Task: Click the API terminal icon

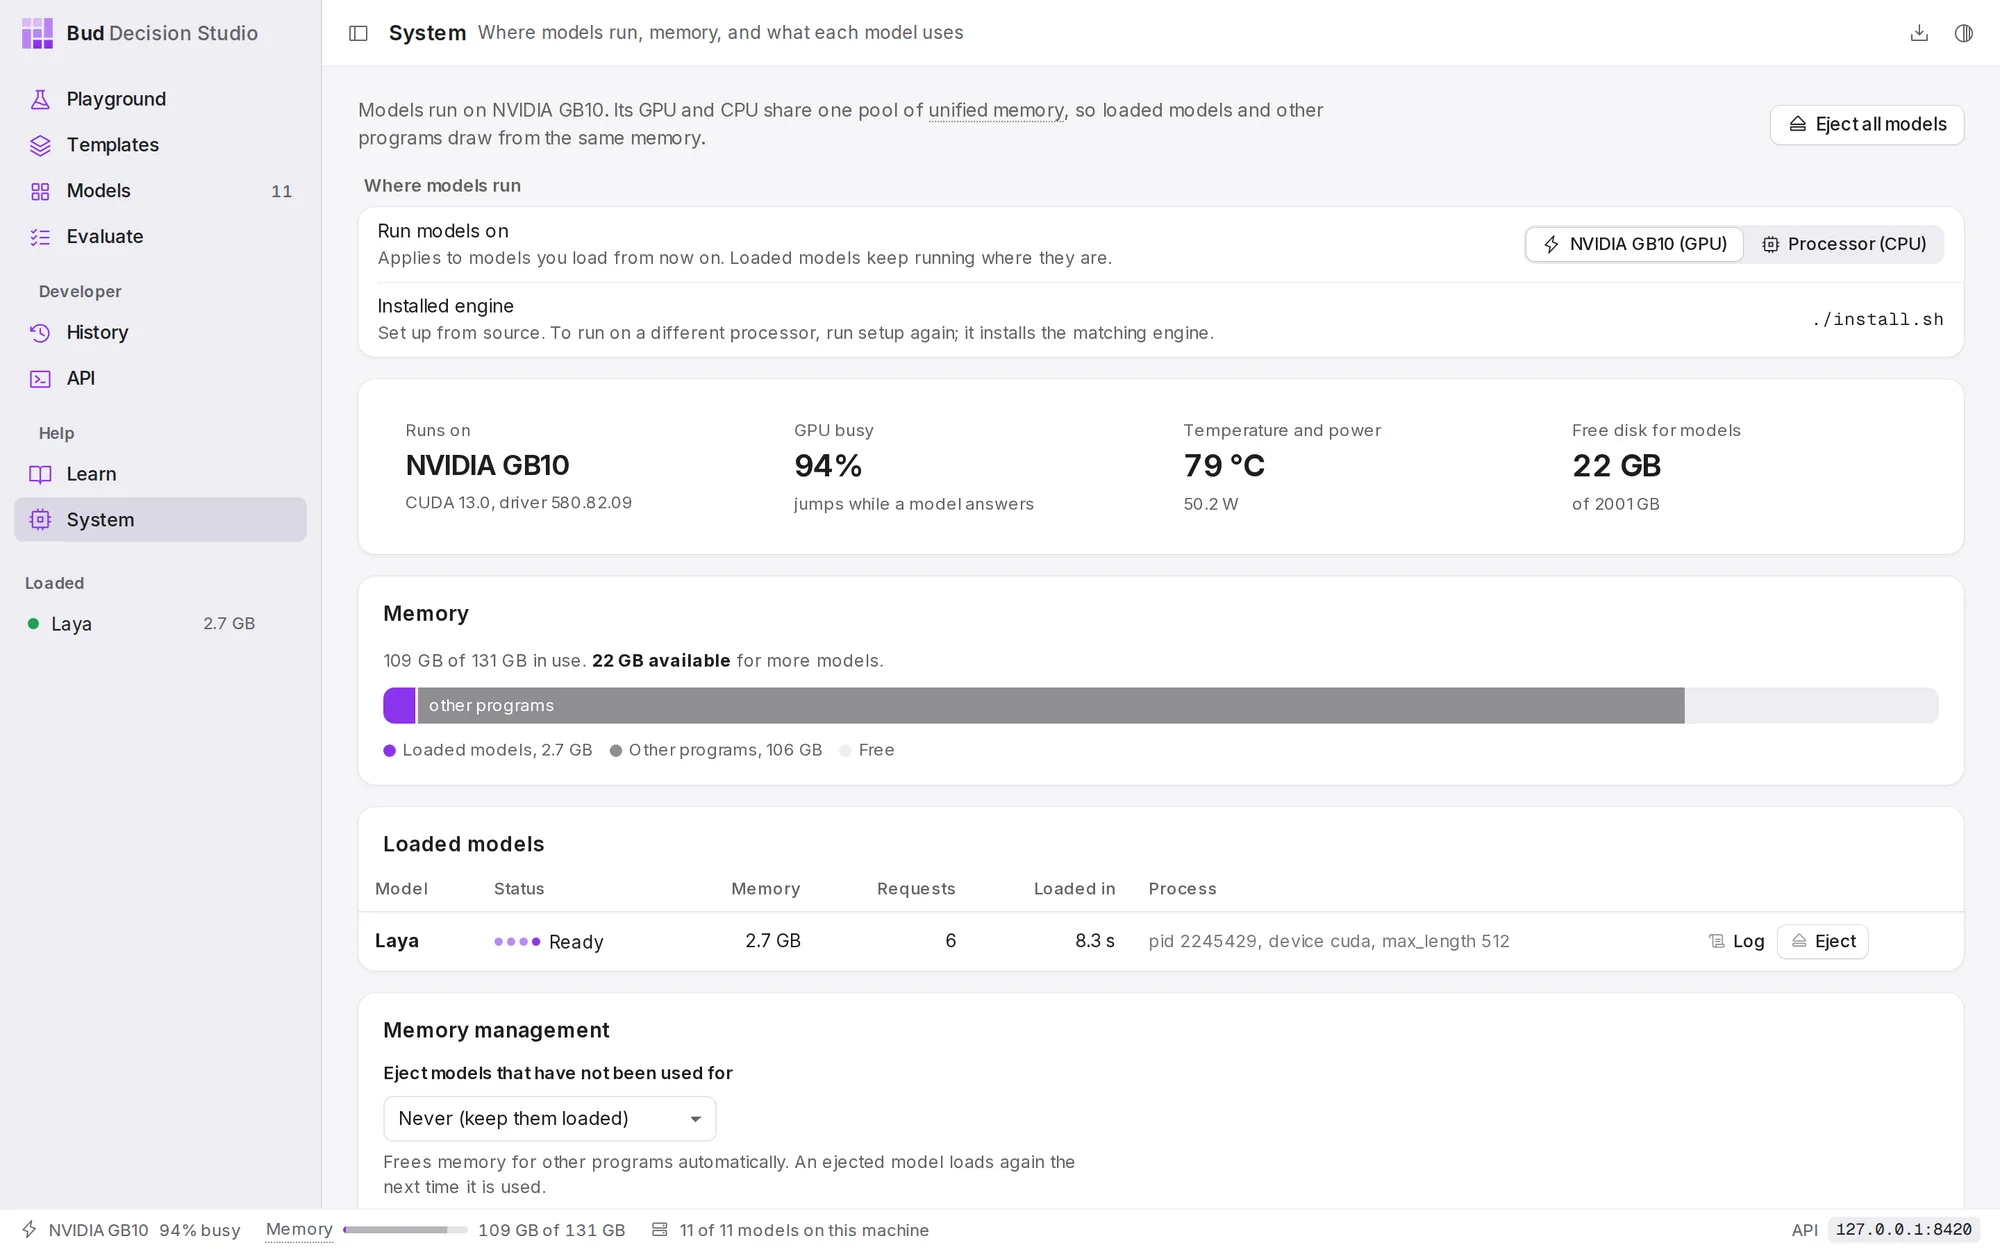Action: point(40,379)
